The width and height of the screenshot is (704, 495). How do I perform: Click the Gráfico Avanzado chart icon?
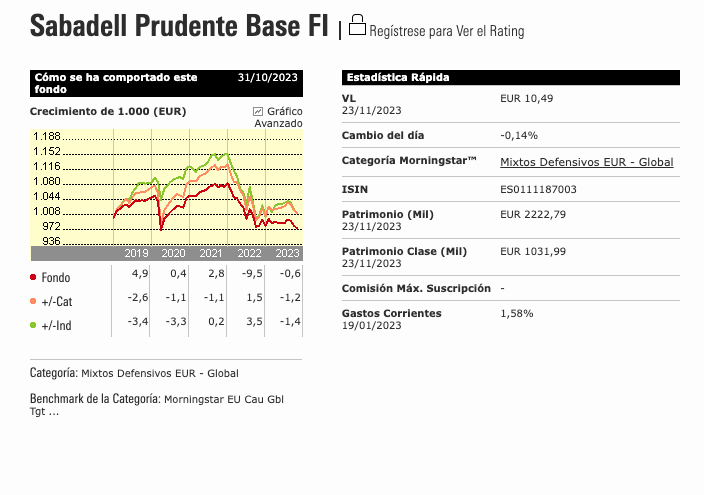(x=258, y=111)
